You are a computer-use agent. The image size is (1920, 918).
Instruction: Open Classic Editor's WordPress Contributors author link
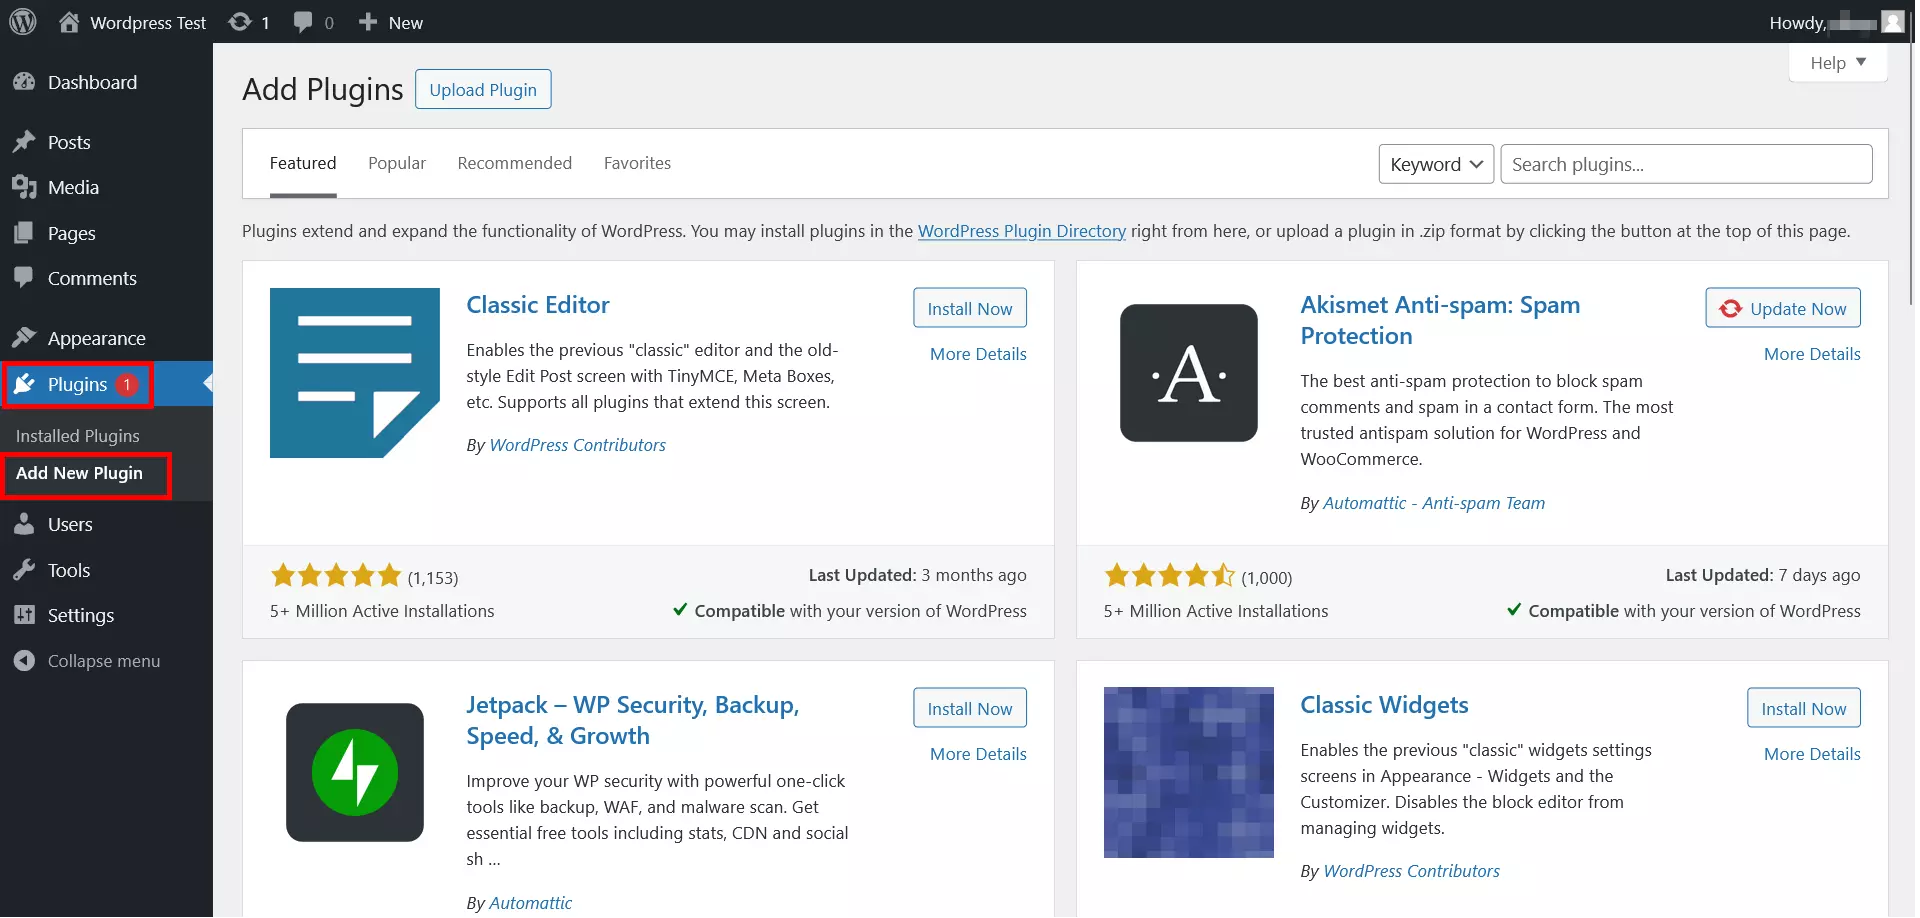click(578, 445)
